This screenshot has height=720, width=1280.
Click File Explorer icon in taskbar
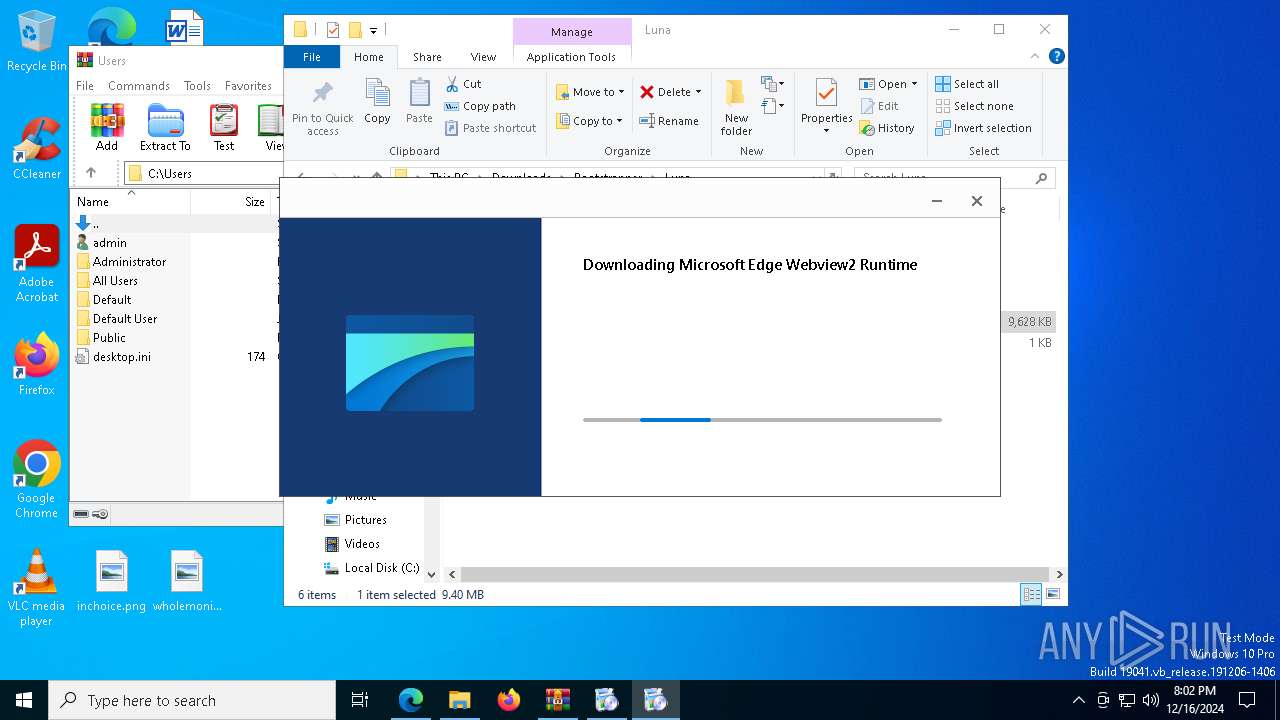(460, 700)
